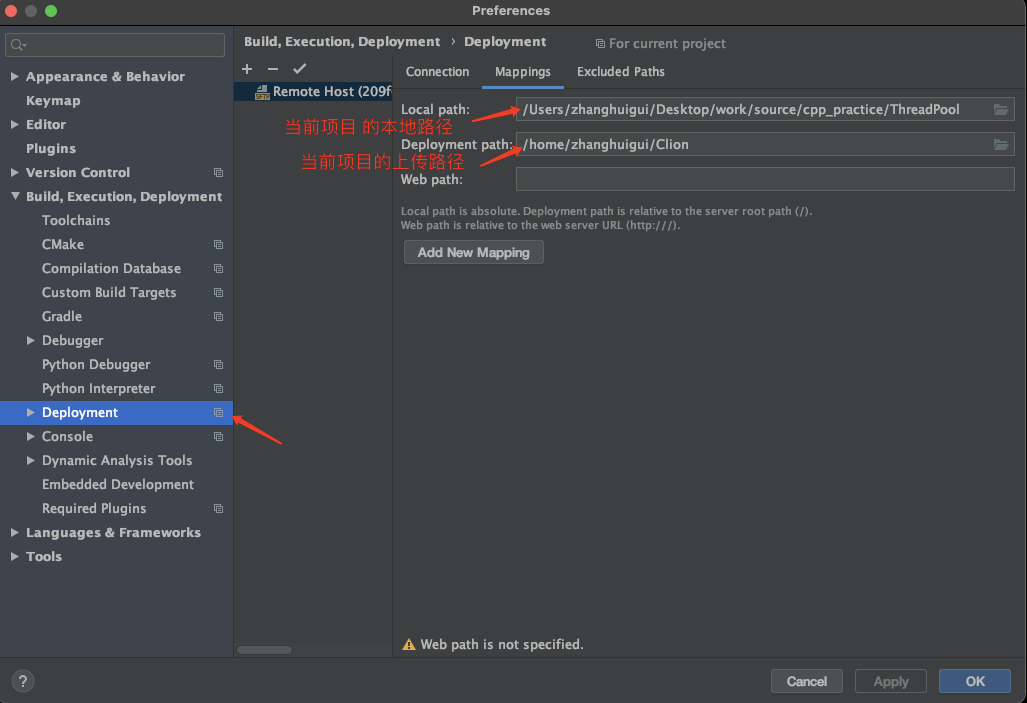
Task: Click Build, Execution, Deployment breadcrumb
Action: click(x=342, y=41)
